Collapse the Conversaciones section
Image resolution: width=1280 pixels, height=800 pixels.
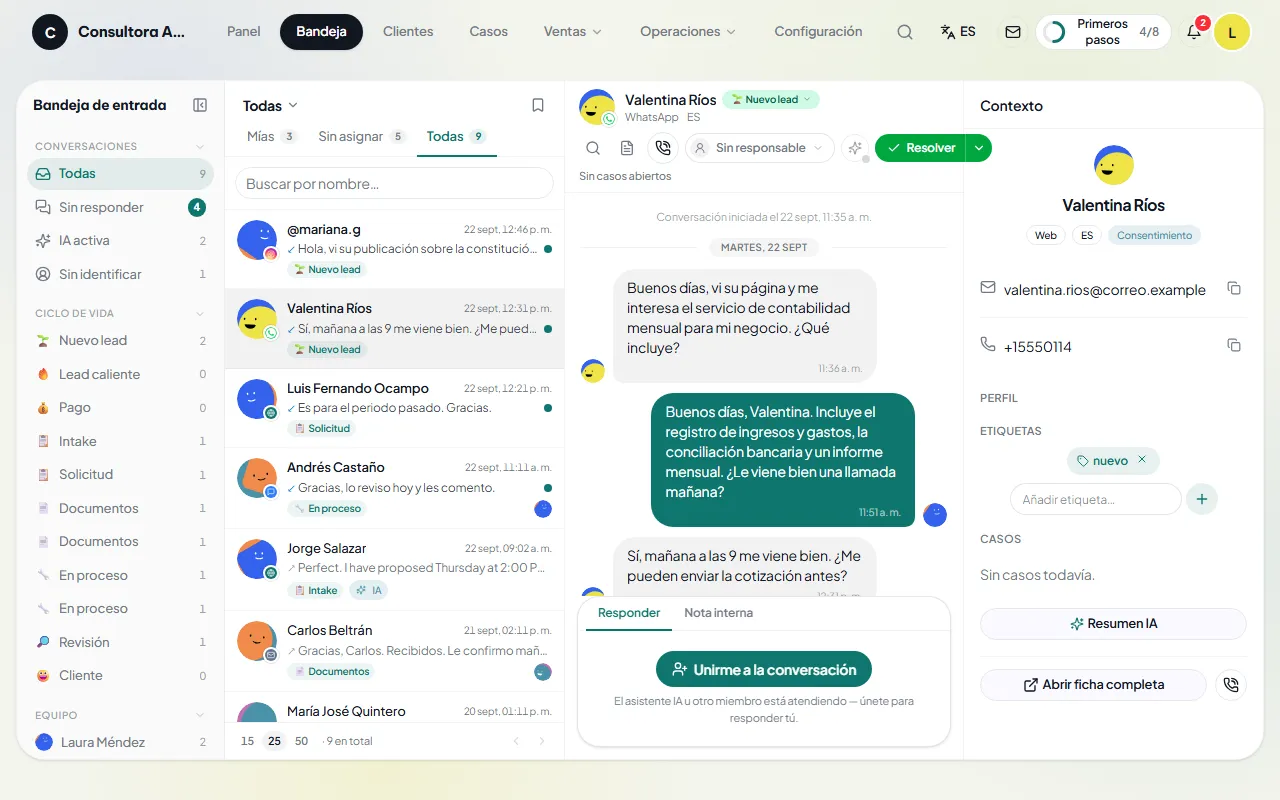point(200,146)
